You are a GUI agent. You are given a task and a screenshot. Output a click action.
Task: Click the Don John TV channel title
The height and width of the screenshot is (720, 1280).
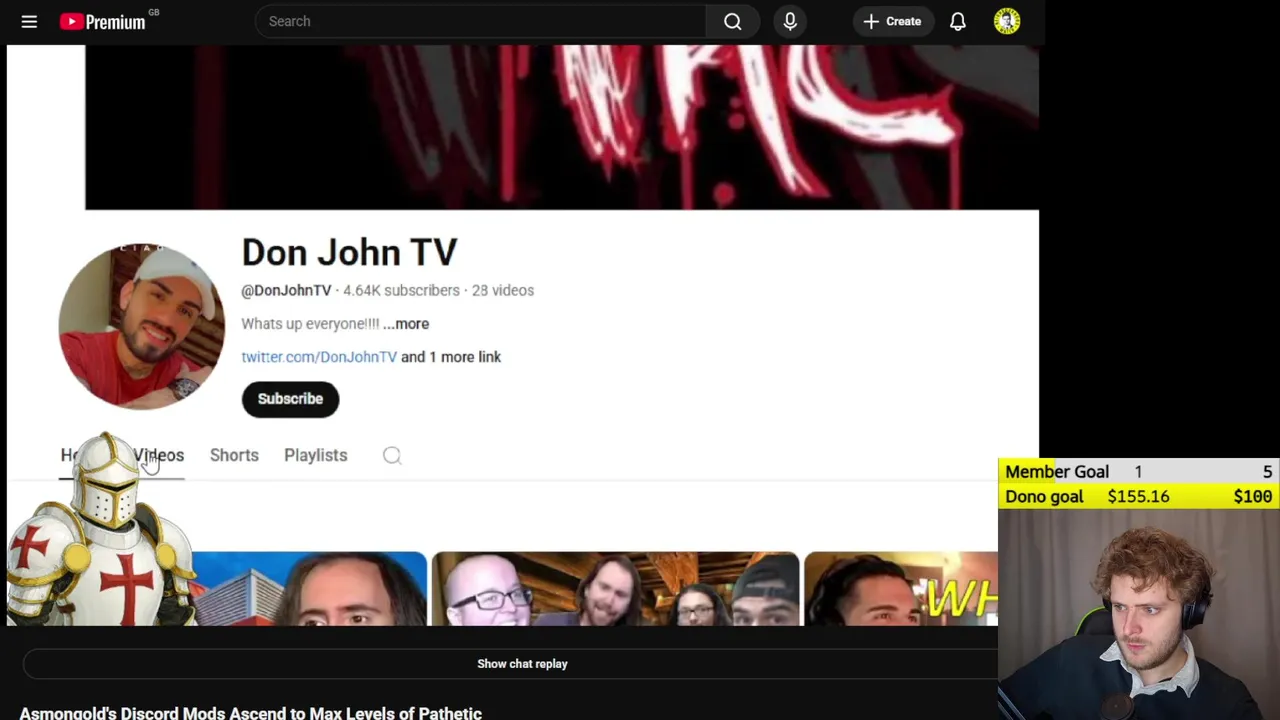pyautogui.click(x=349, y=252)
